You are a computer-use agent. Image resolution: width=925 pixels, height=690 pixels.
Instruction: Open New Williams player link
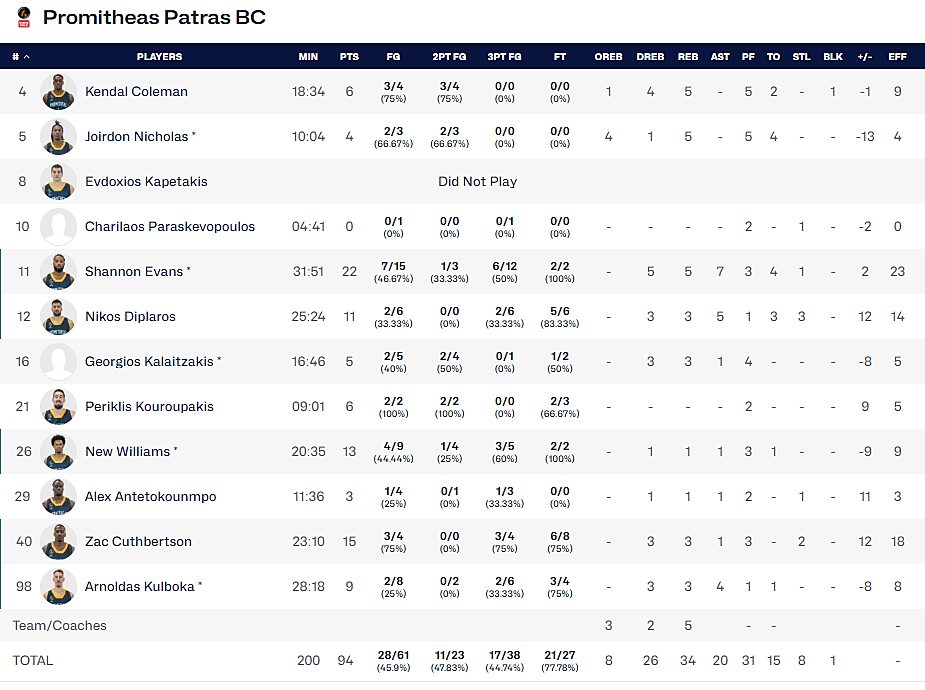127,452
